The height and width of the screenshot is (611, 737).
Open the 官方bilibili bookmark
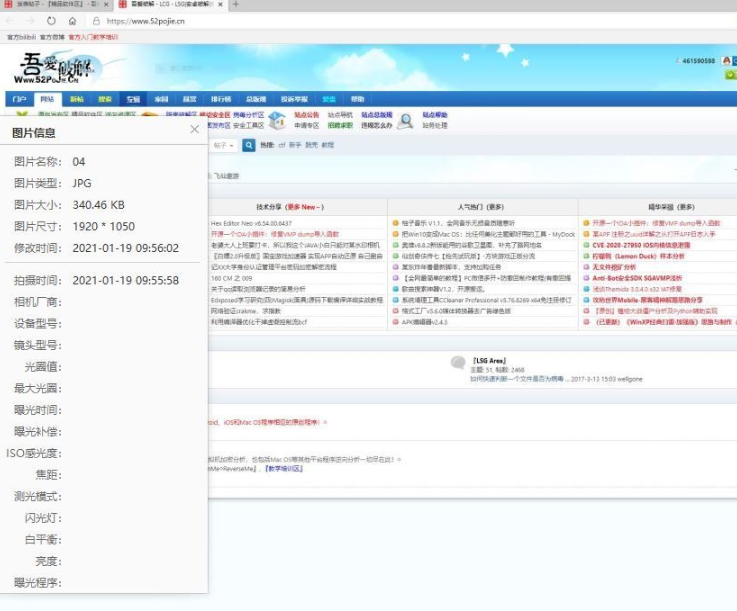point(21,37)
